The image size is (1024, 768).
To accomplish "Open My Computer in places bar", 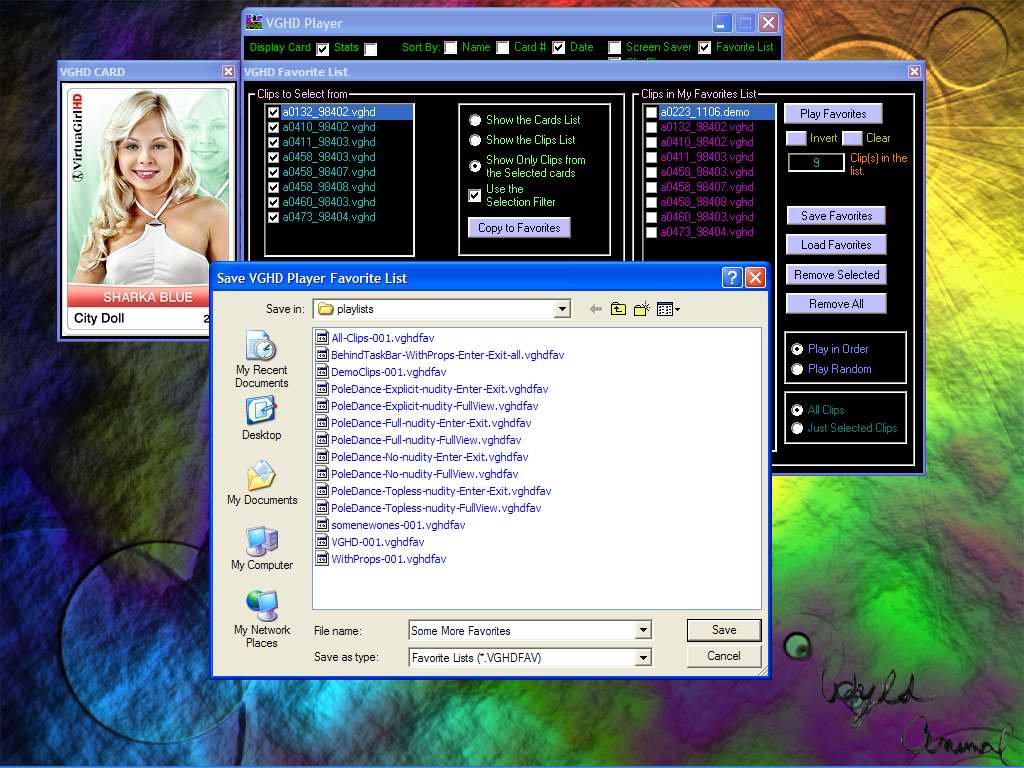I will (x=261, y=548).
